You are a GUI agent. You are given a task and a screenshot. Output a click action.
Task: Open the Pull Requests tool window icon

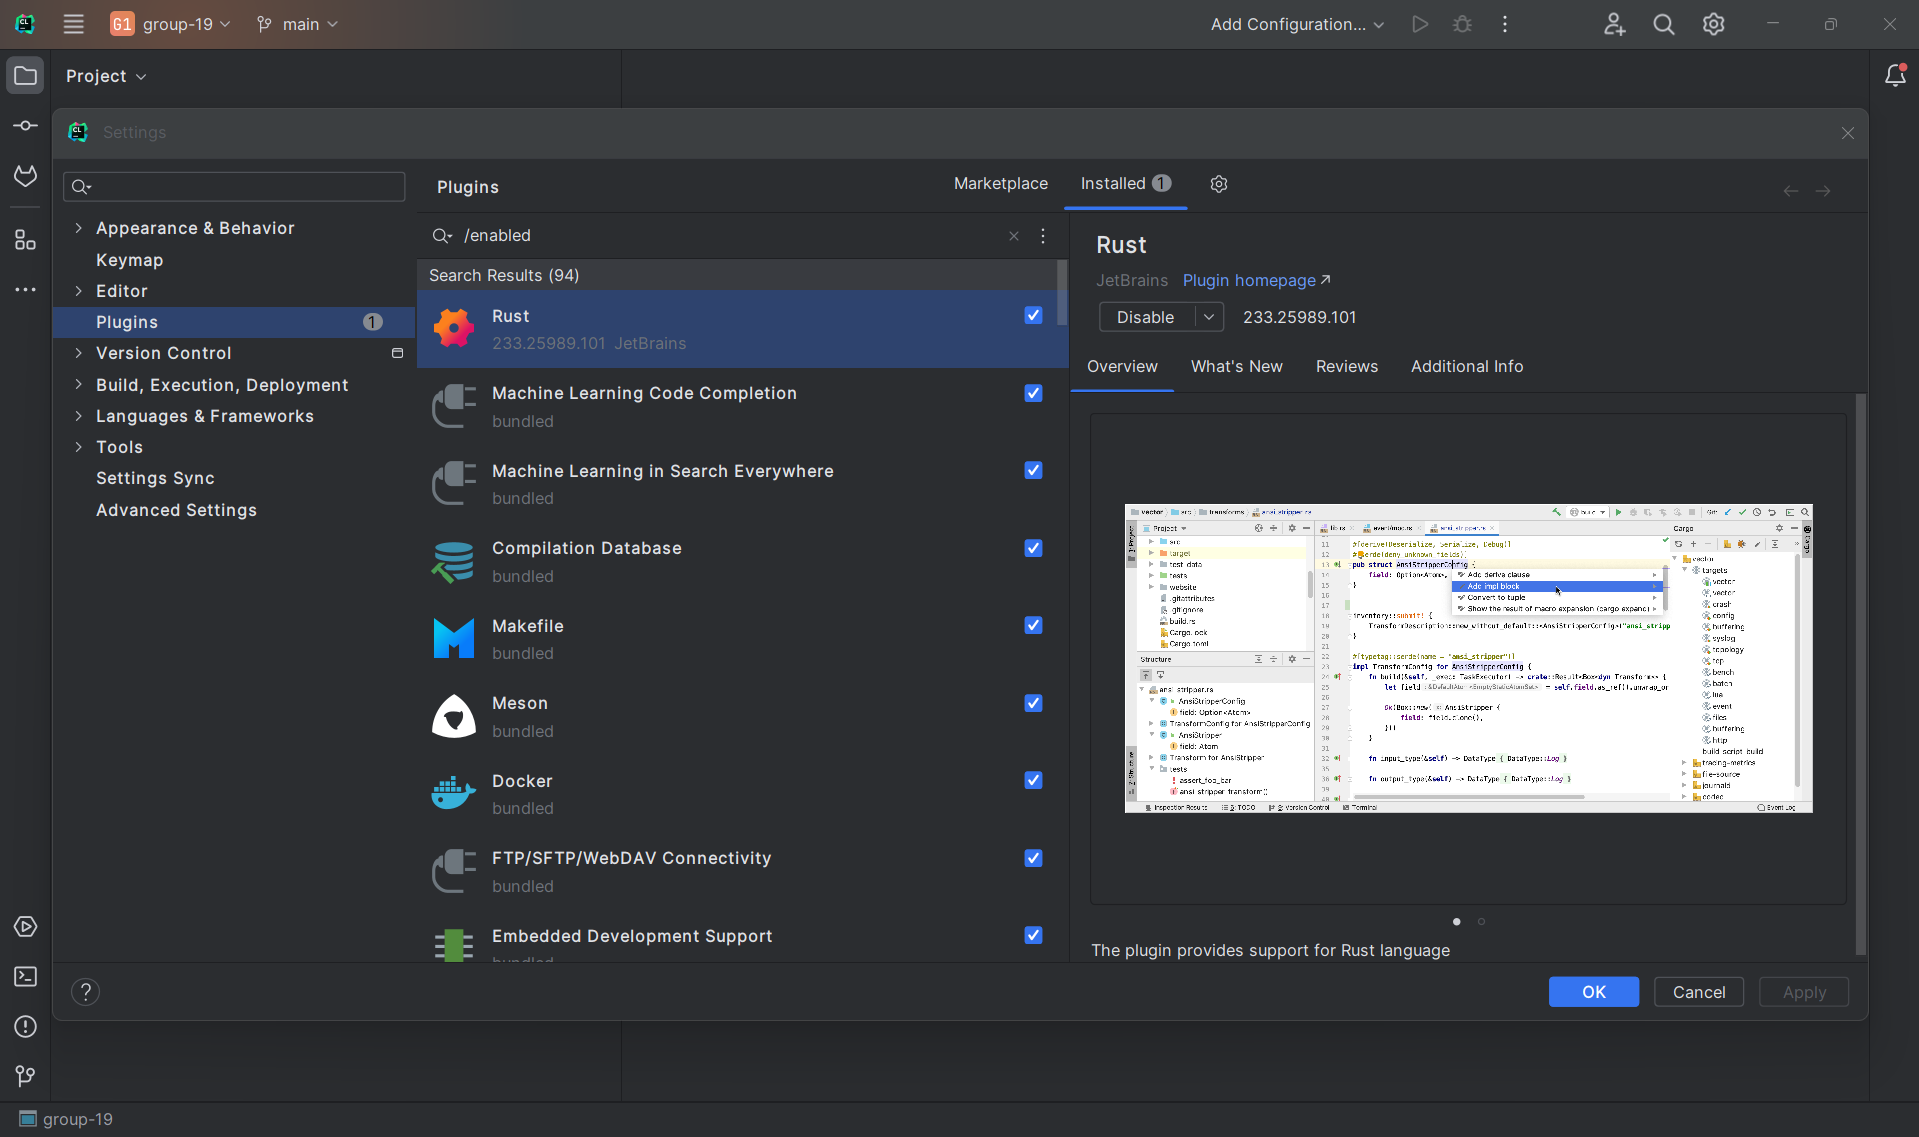click(x=26, y=177)
